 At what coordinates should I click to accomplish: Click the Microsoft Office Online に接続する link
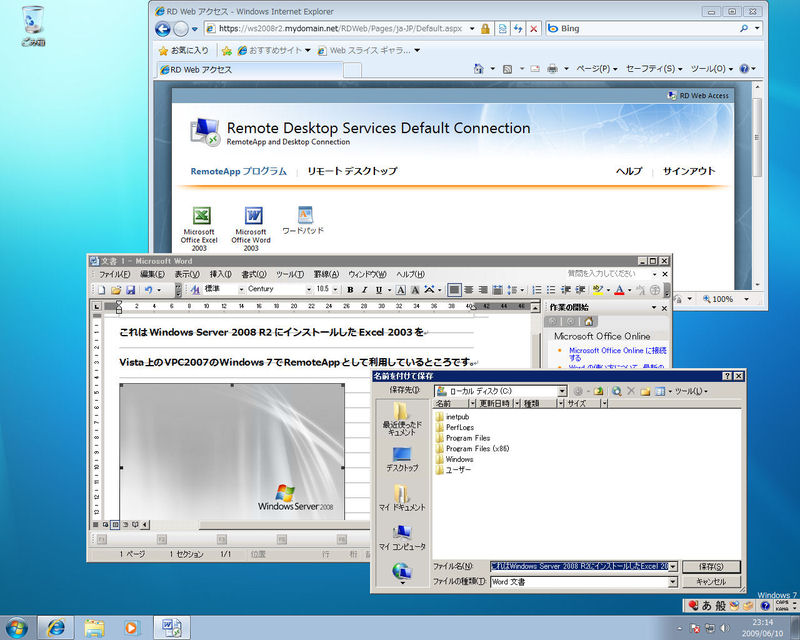(617, 354)
